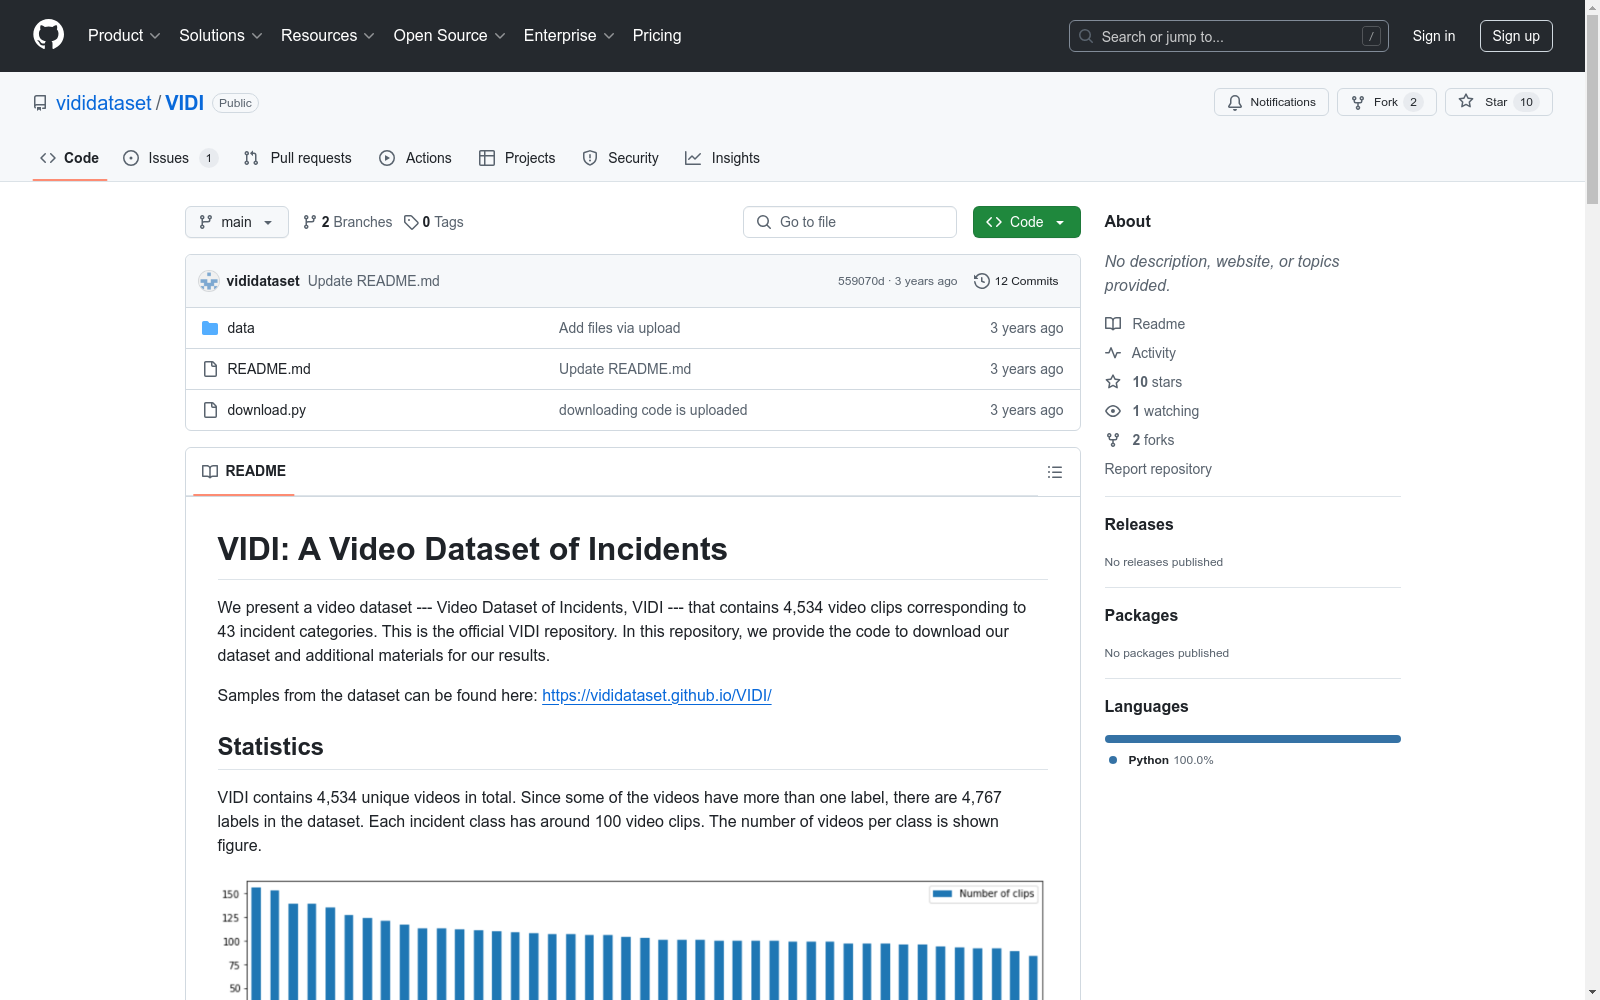
Task: Click the data folder icon
Action: click(x=210, y=328)
